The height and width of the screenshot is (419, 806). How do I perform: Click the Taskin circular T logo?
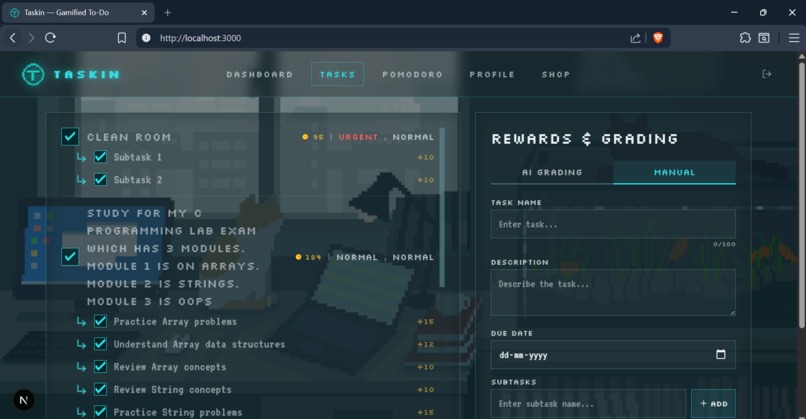pos(33,75)
